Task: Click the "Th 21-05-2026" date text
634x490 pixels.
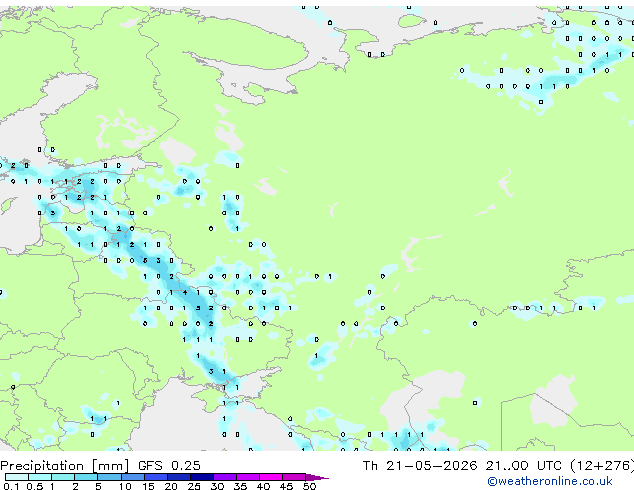Action: pos(420,466)
